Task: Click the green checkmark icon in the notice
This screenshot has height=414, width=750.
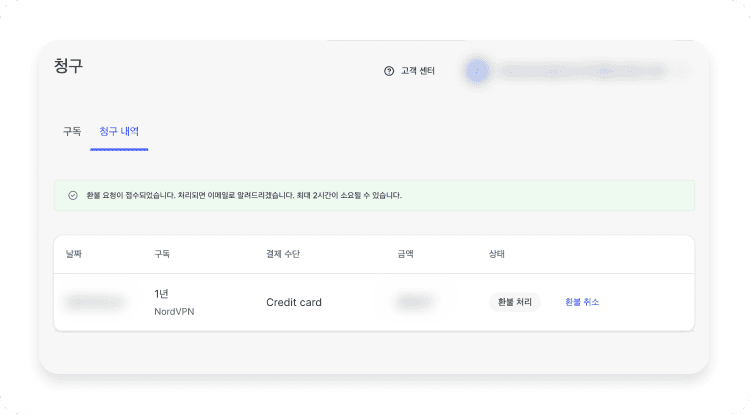Action: coord(73,195)
